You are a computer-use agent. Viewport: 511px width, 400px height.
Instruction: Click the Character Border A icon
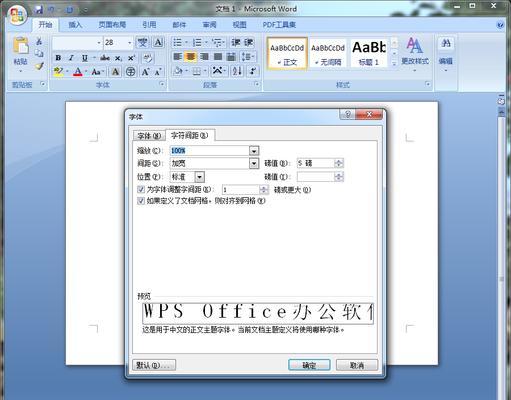[158, 42]
